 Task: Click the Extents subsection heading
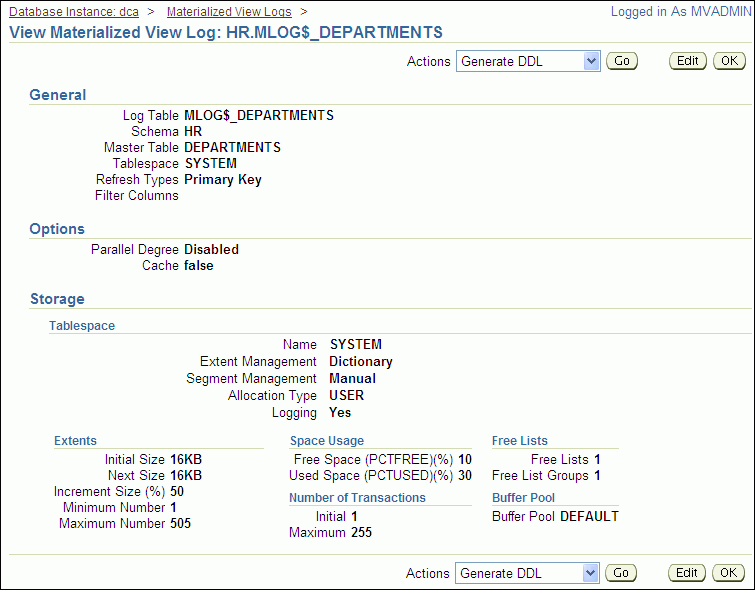(x=75, y=440)
